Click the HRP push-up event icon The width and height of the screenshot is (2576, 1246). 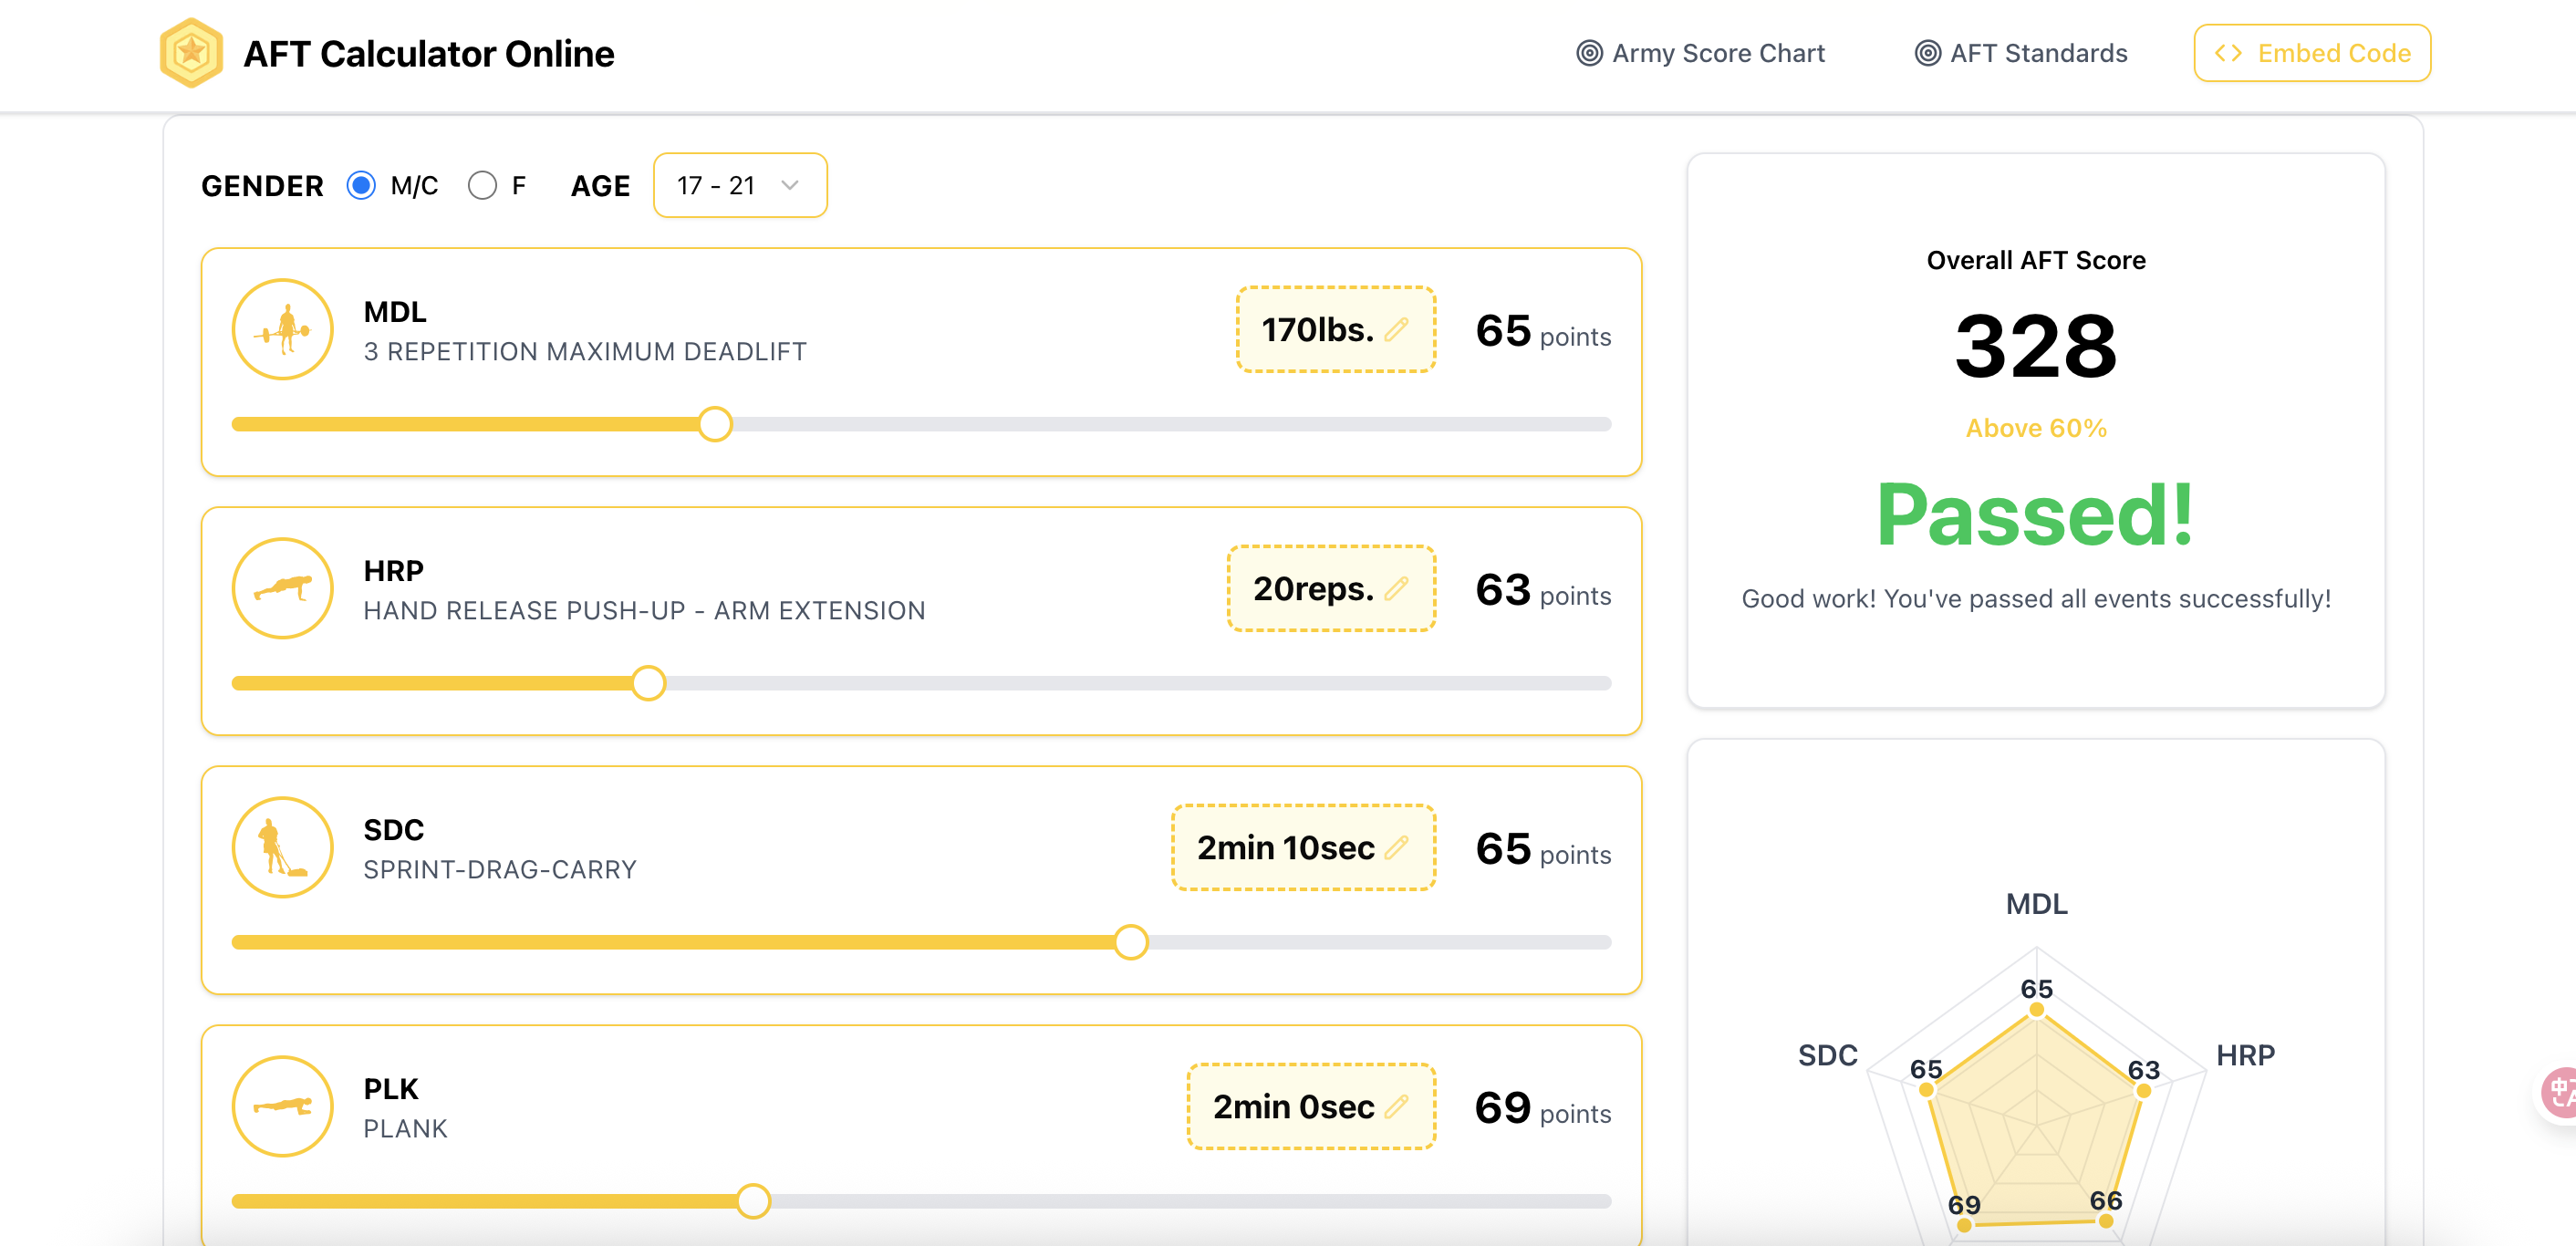[283, 588]
